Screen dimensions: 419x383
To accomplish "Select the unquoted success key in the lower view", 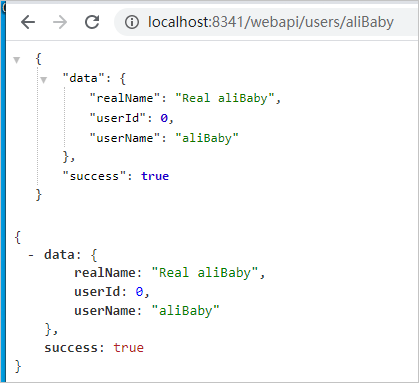I will [x=71, y=348].
